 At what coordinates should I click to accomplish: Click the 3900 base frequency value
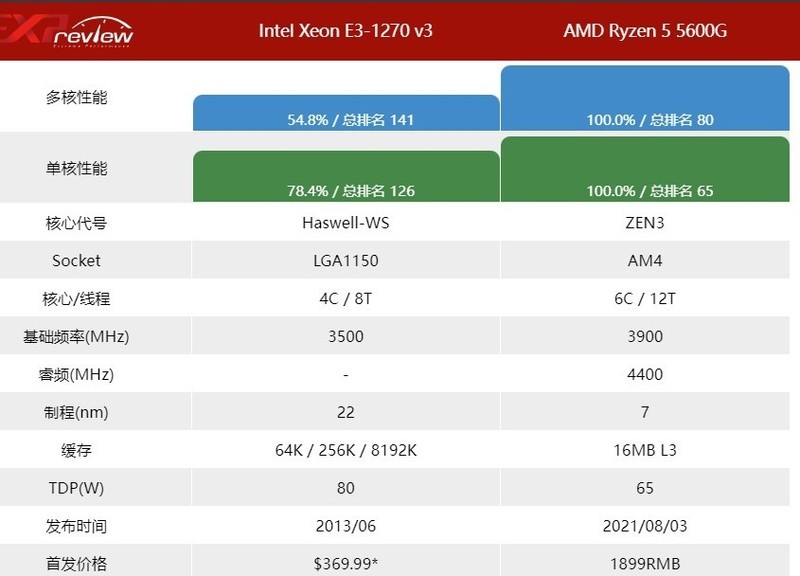645,337
